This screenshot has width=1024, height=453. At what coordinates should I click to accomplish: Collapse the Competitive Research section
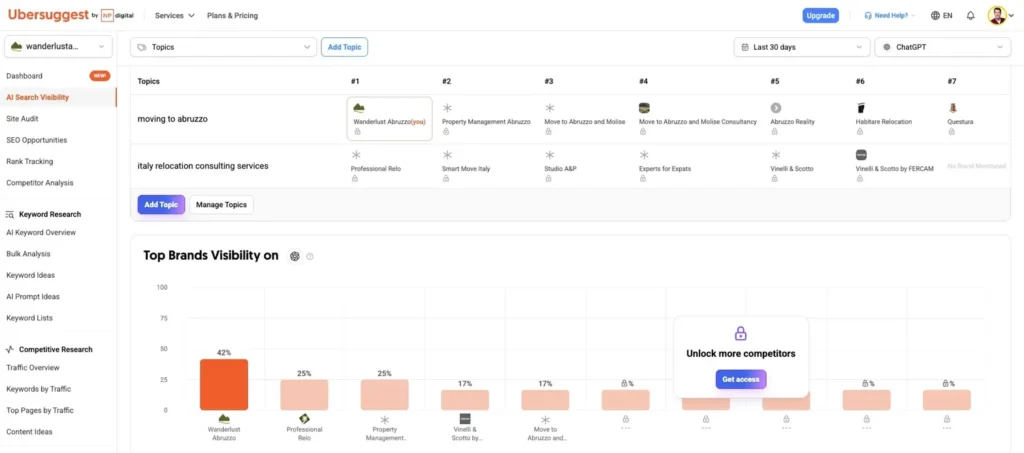49,349
